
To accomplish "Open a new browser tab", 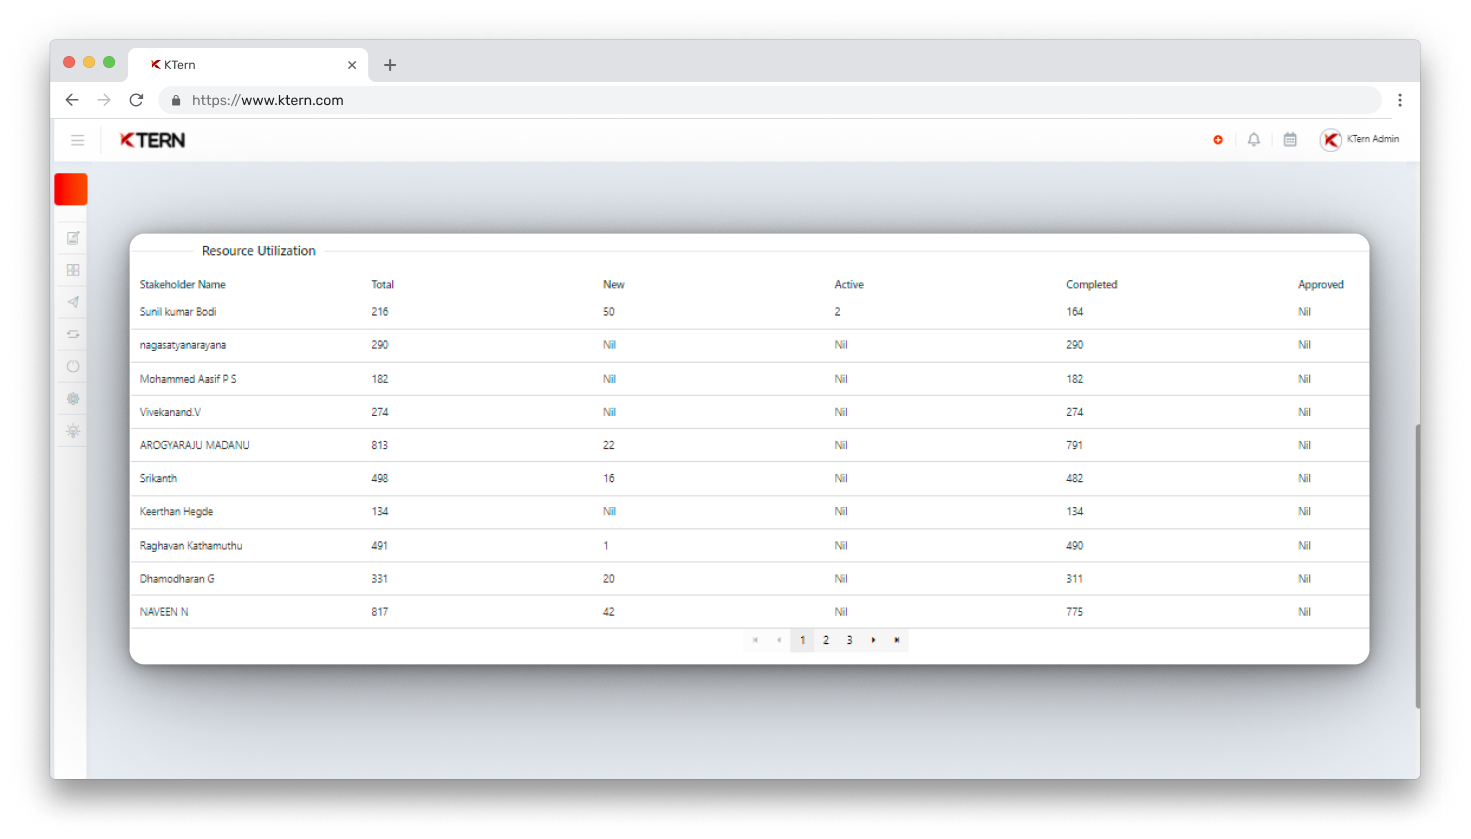I will tap(390, 65).
